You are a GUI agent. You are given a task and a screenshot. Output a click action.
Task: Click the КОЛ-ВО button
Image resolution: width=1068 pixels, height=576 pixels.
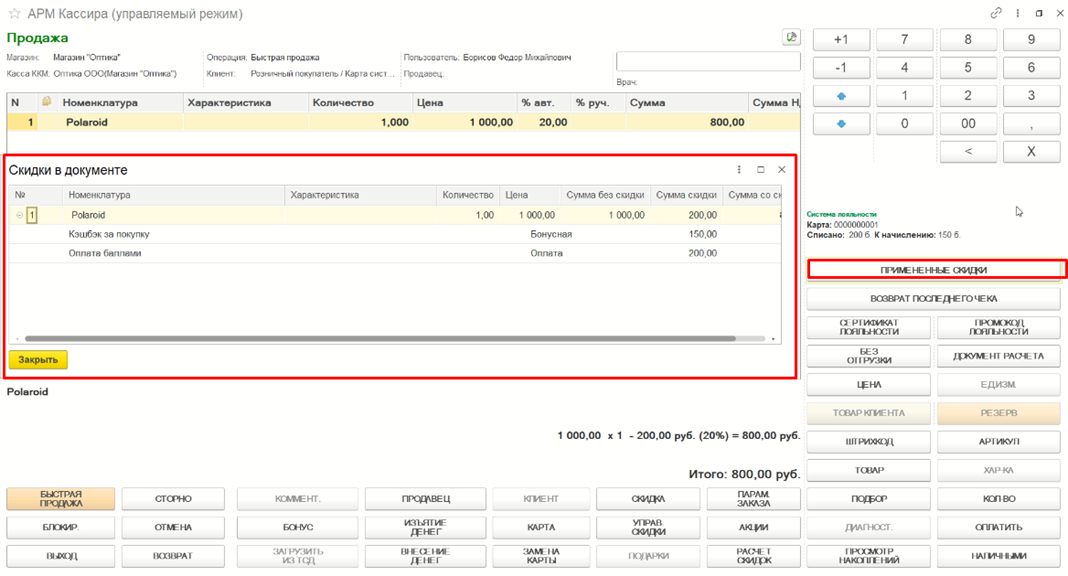(999, 498)
